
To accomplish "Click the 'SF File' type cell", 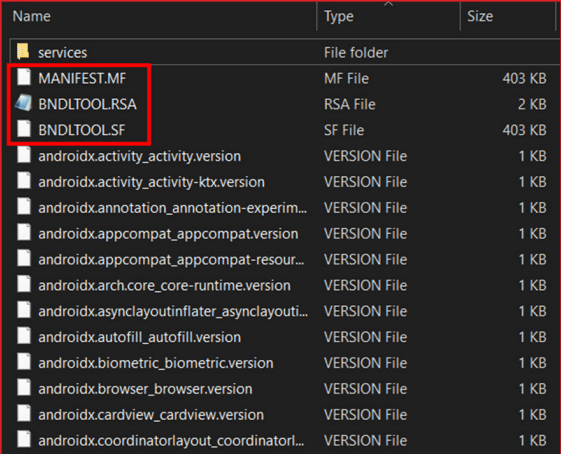I will (344, 130).
